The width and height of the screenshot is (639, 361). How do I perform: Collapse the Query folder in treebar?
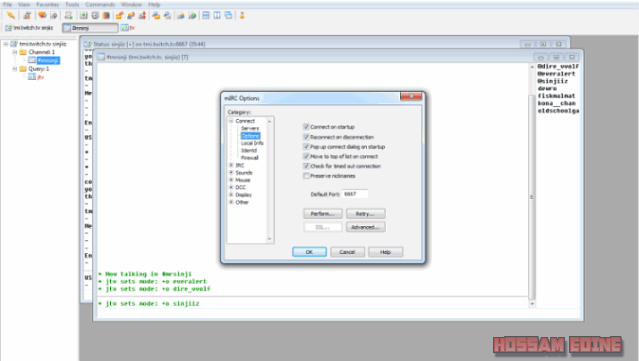(15, 69)
